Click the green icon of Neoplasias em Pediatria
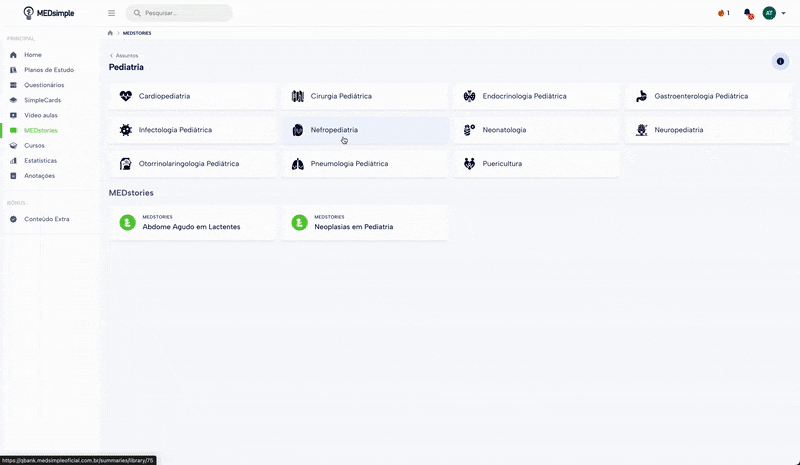Screen dimensions: 800x465 tap(299, 223)
